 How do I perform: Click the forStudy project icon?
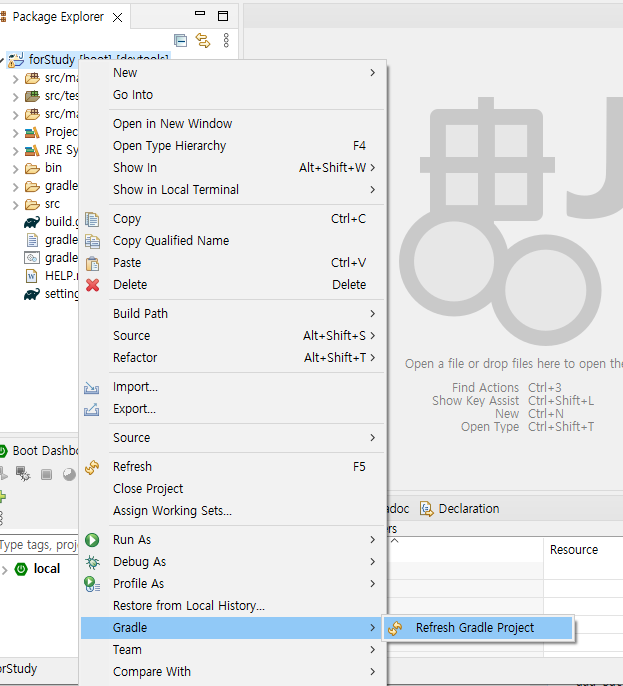[x=16, y=60]
